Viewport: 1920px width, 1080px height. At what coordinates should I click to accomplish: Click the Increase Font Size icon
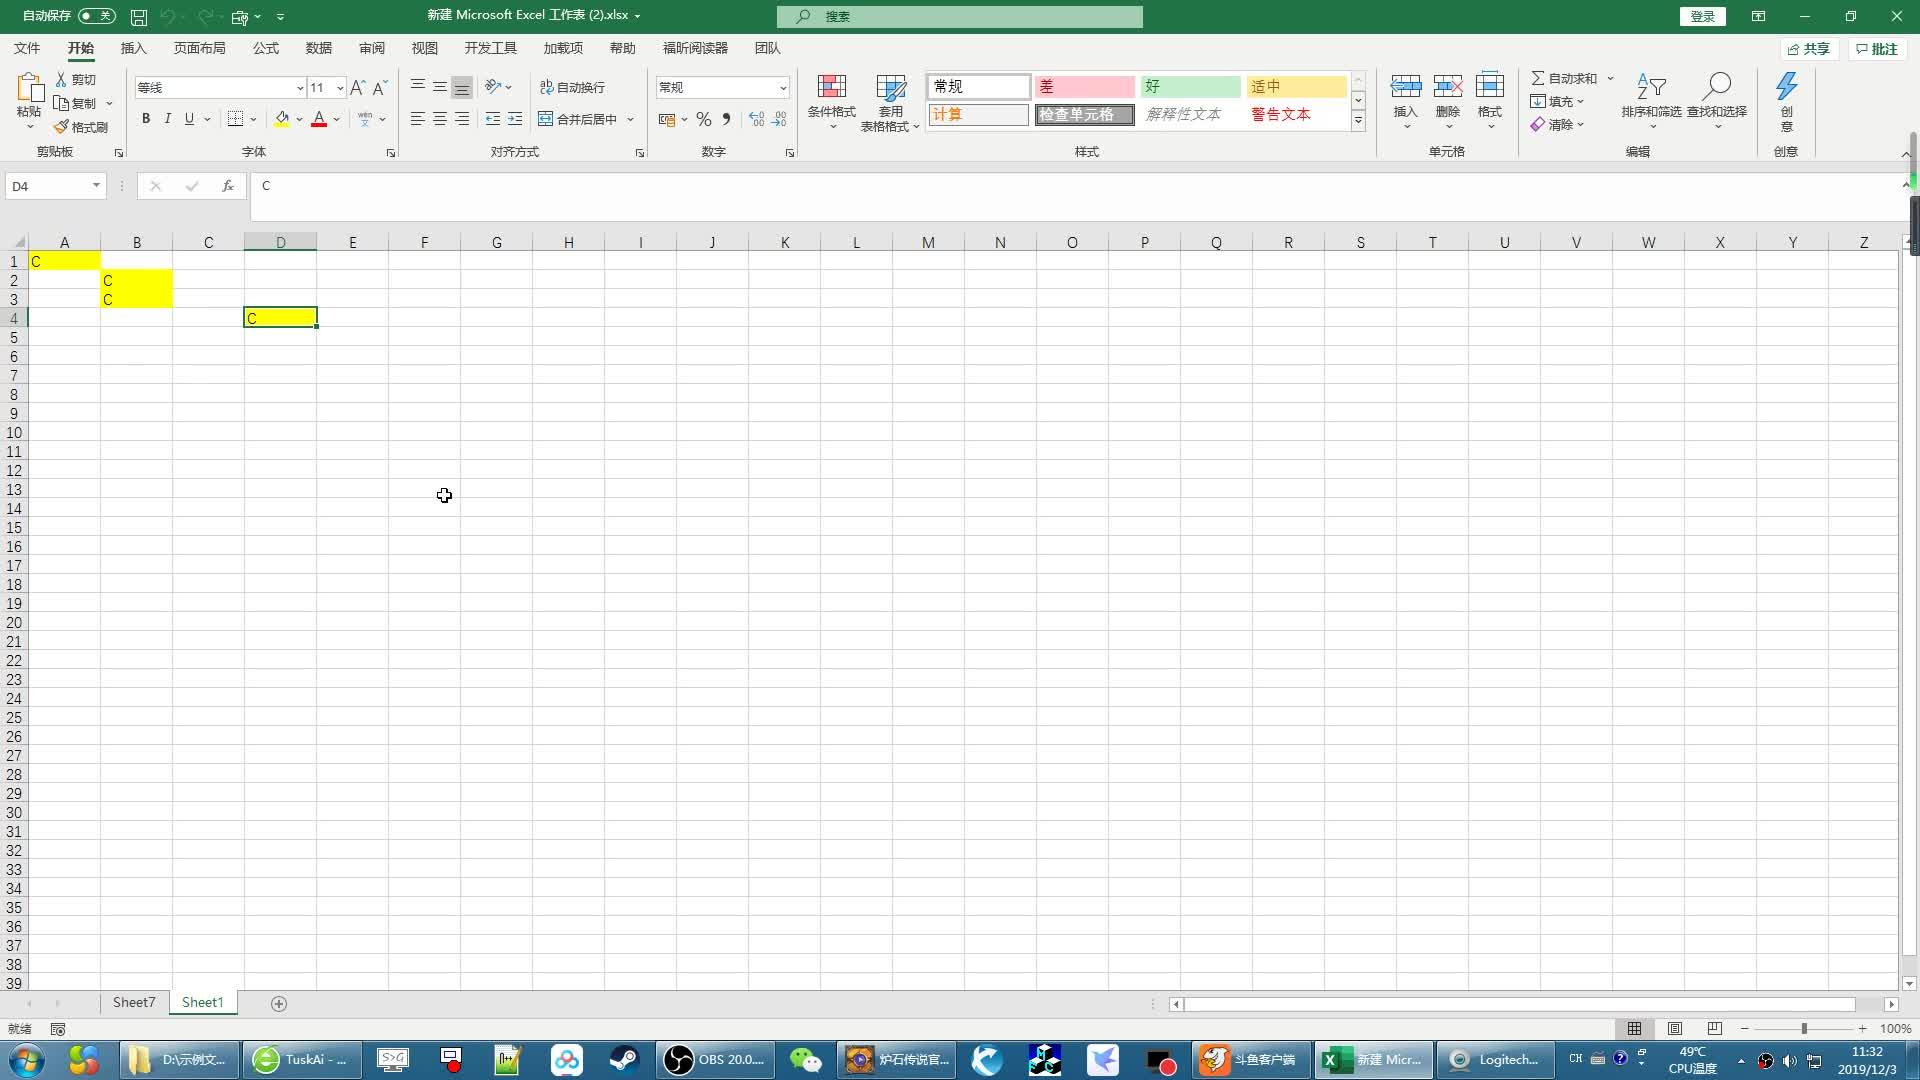click(357, 88)
